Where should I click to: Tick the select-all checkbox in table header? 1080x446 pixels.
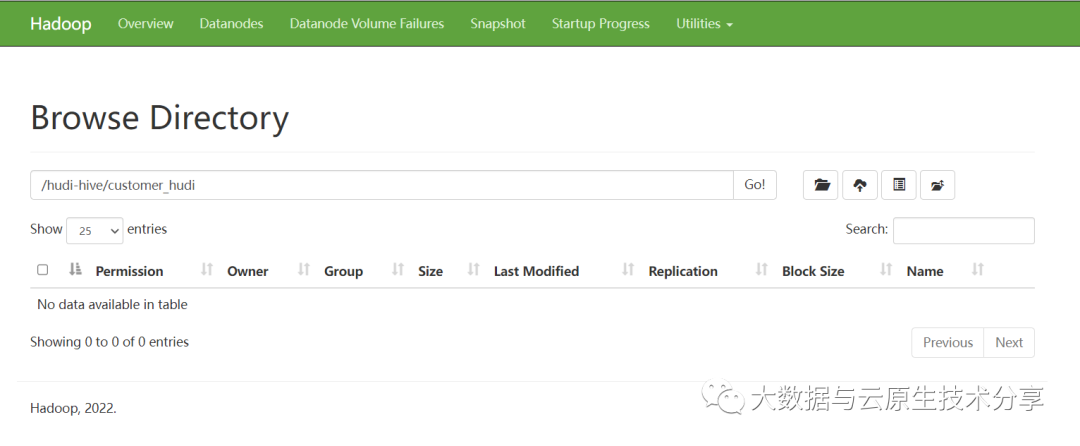tap(42, 270)
